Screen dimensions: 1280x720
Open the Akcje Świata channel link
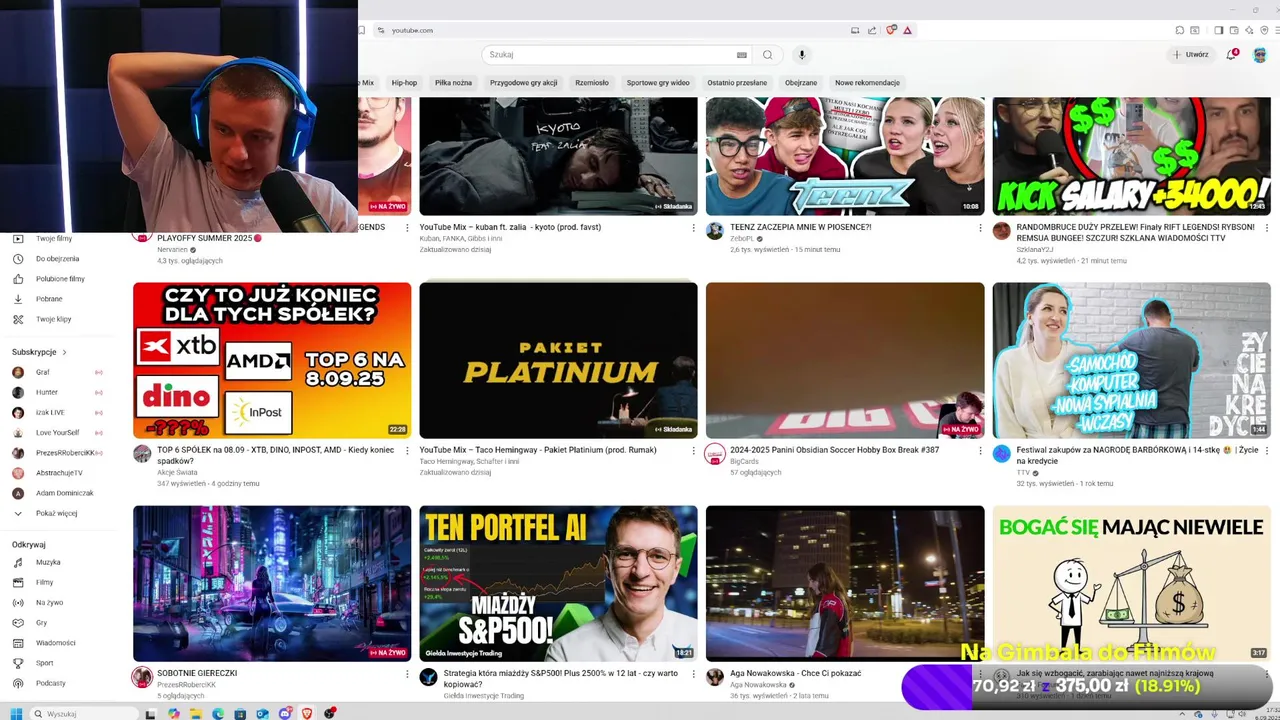click(177, 472)
